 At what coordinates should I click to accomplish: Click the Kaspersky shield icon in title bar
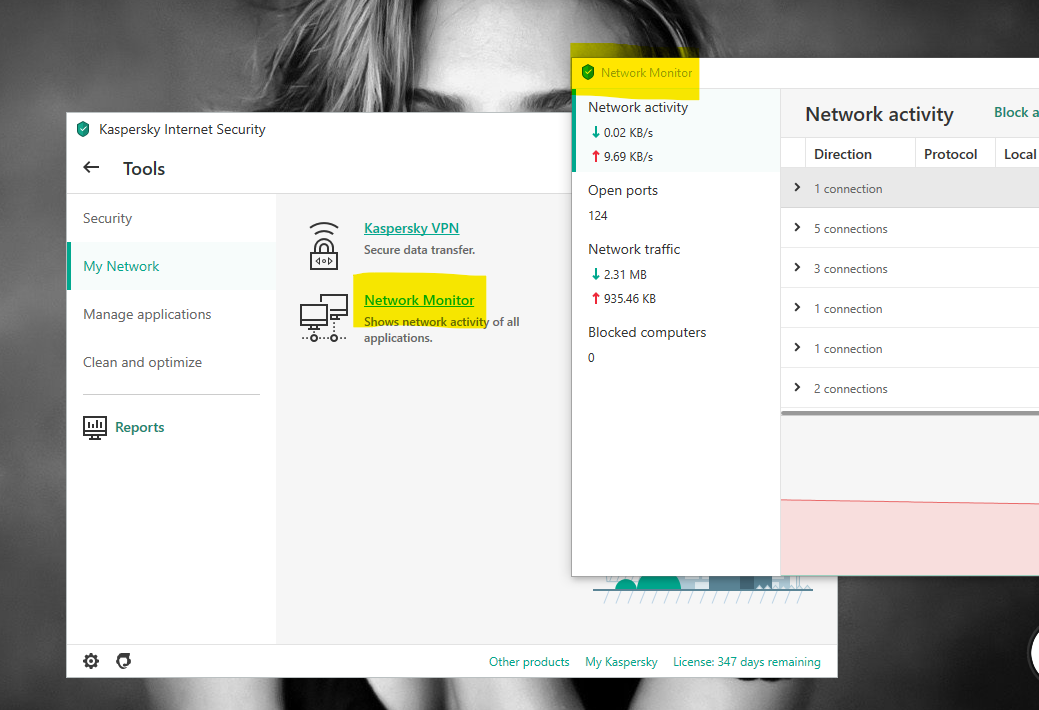point(83,129)
